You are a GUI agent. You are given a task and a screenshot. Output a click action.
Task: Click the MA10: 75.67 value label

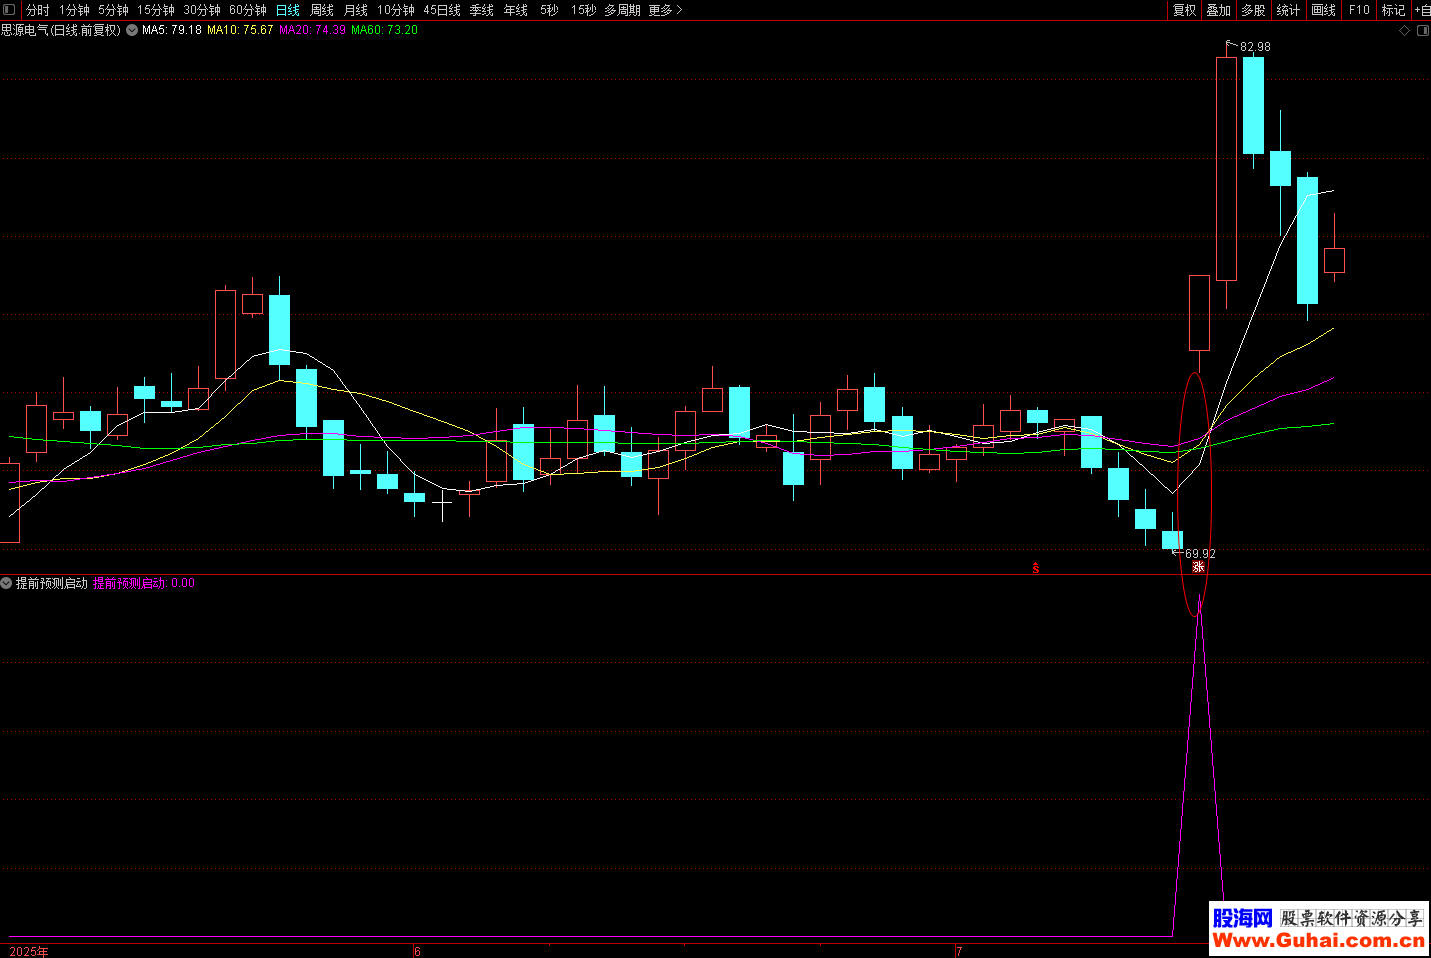(x=240, y=30)
